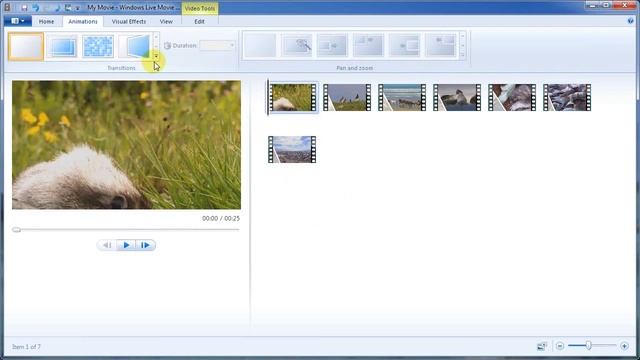
Task: Select the fifth storyboard clip thumbnail
Action: point(512,98)
